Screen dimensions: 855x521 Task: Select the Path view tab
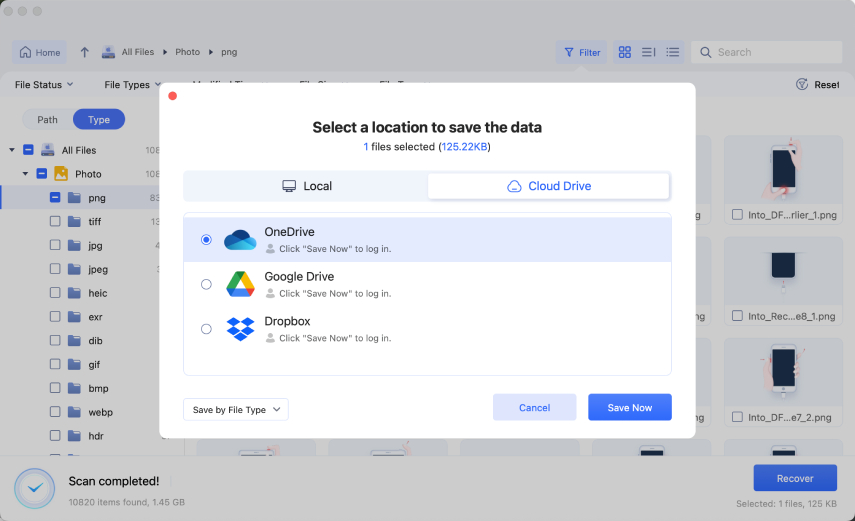coord(48,120)
